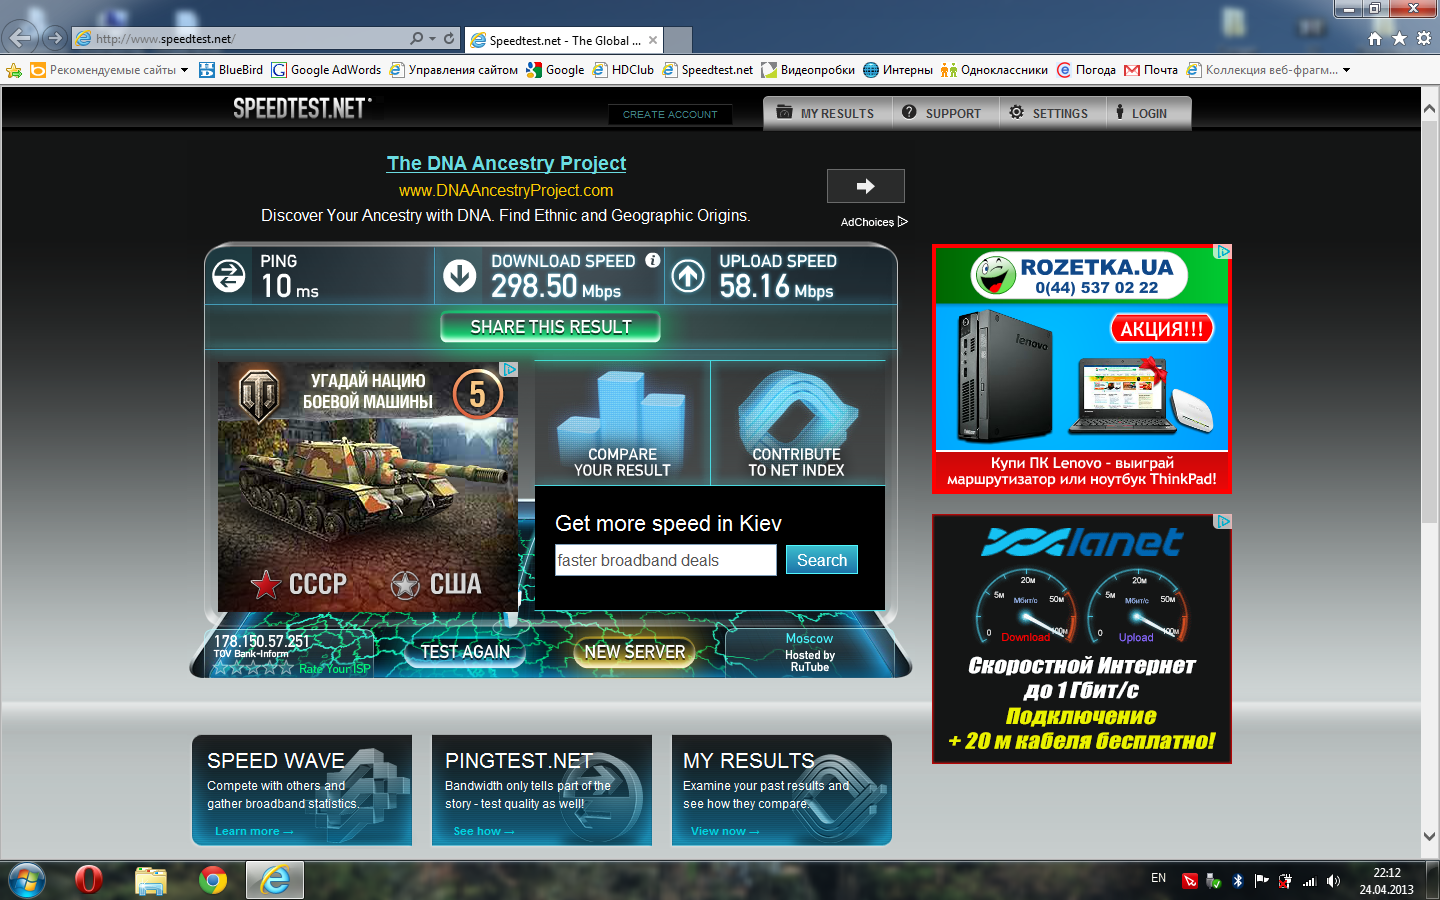Click the upload speed arrow icon
This screenshot has height=900, width=1440.
(688, 276)
